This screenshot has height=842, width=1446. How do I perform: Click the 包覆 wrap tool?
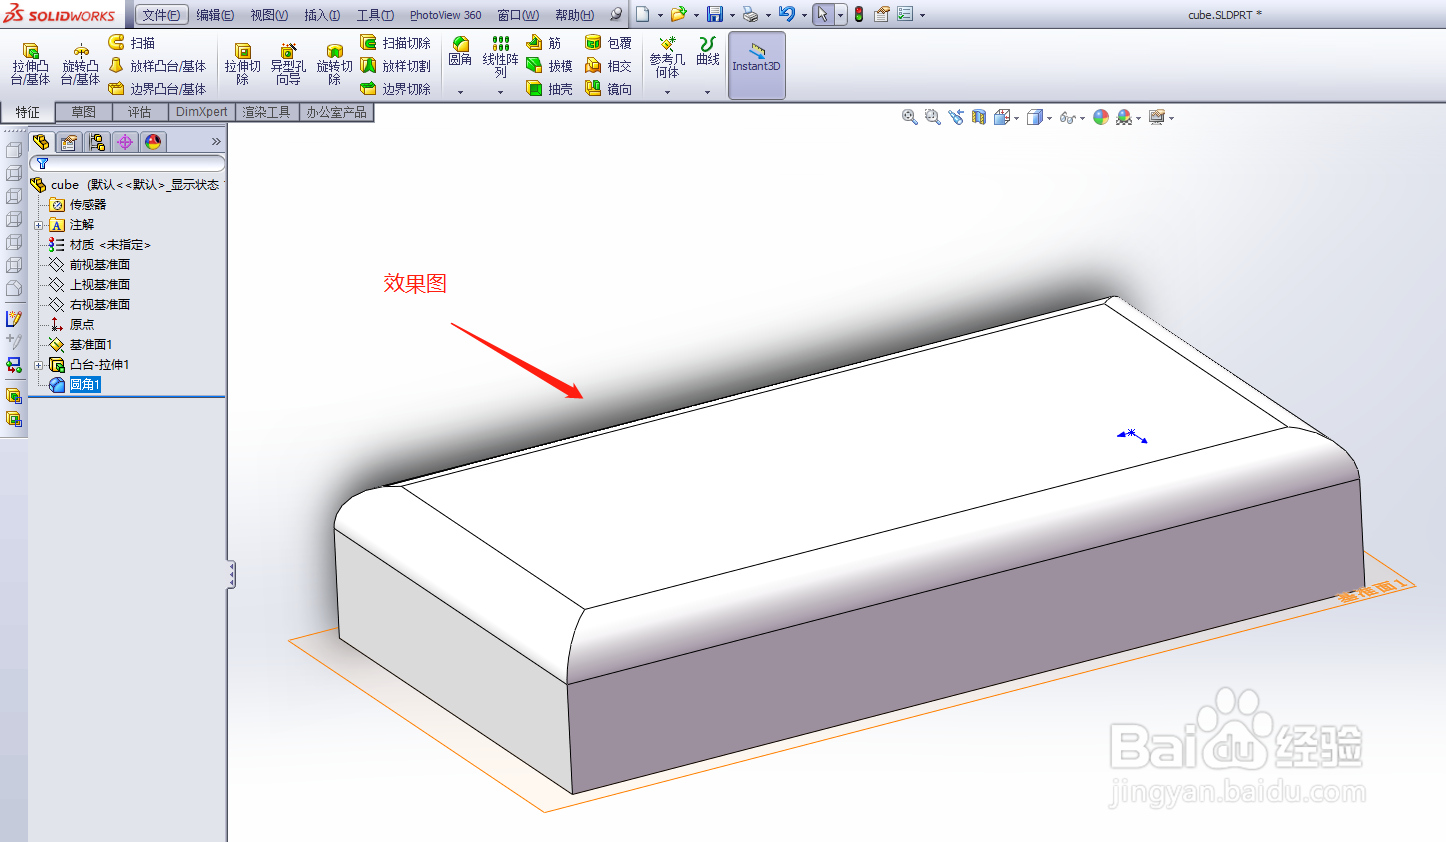[x=608, y=43]
